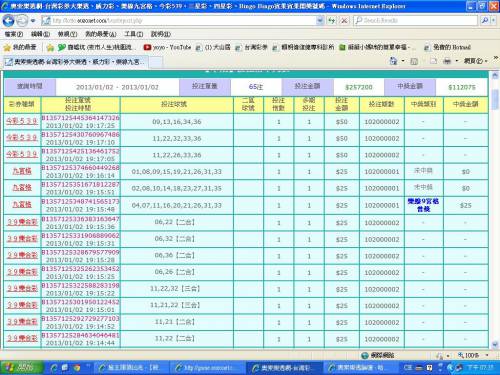
Task: Click the third quick launch shield icon
Action: (x=77, y=368)
